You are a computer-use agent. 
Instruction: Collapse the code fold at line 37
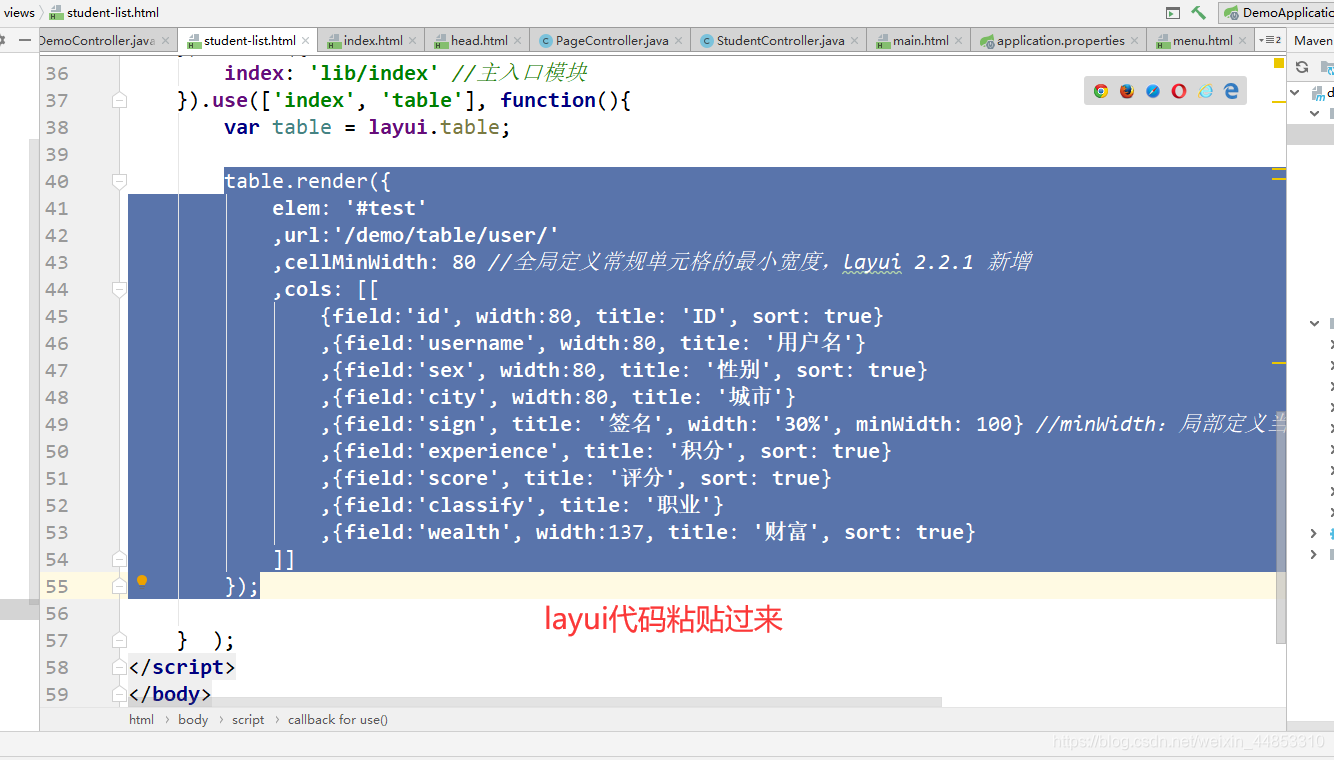pyautogui.click(x=119, y=100)
